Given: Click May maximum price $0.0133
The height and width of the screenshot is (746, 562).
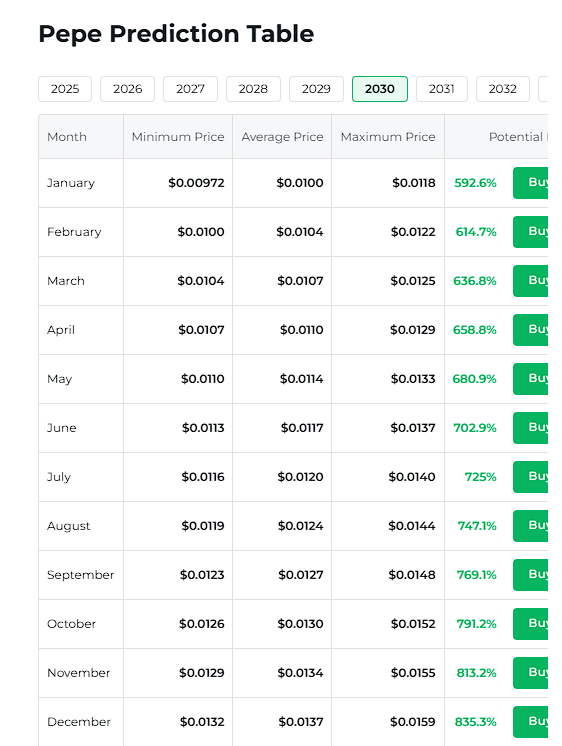Looking at the screenshot, I should tap(413, 379).
